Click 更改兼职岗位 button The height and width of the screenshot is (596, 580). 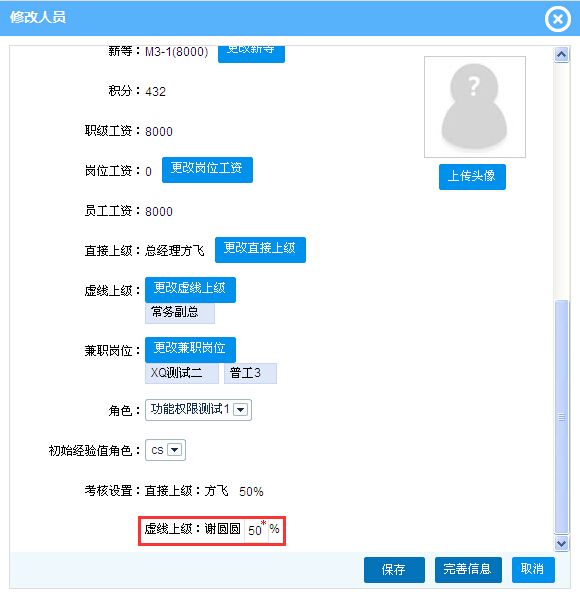click(x=190, y=350)
